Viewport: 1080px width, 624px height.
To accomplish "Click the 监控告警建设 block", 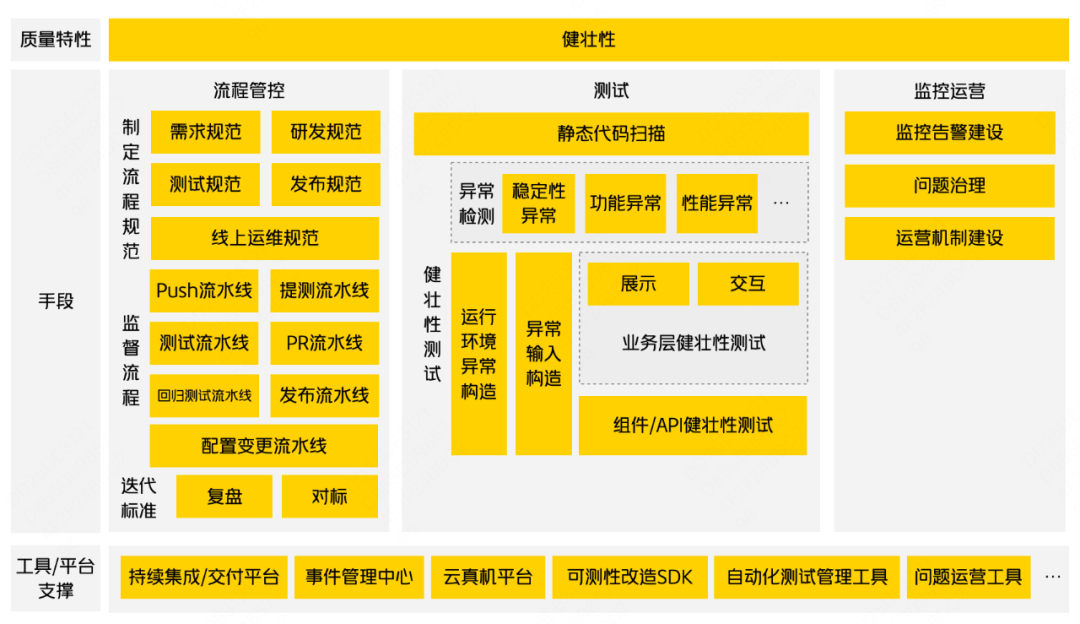I will 950,133.
